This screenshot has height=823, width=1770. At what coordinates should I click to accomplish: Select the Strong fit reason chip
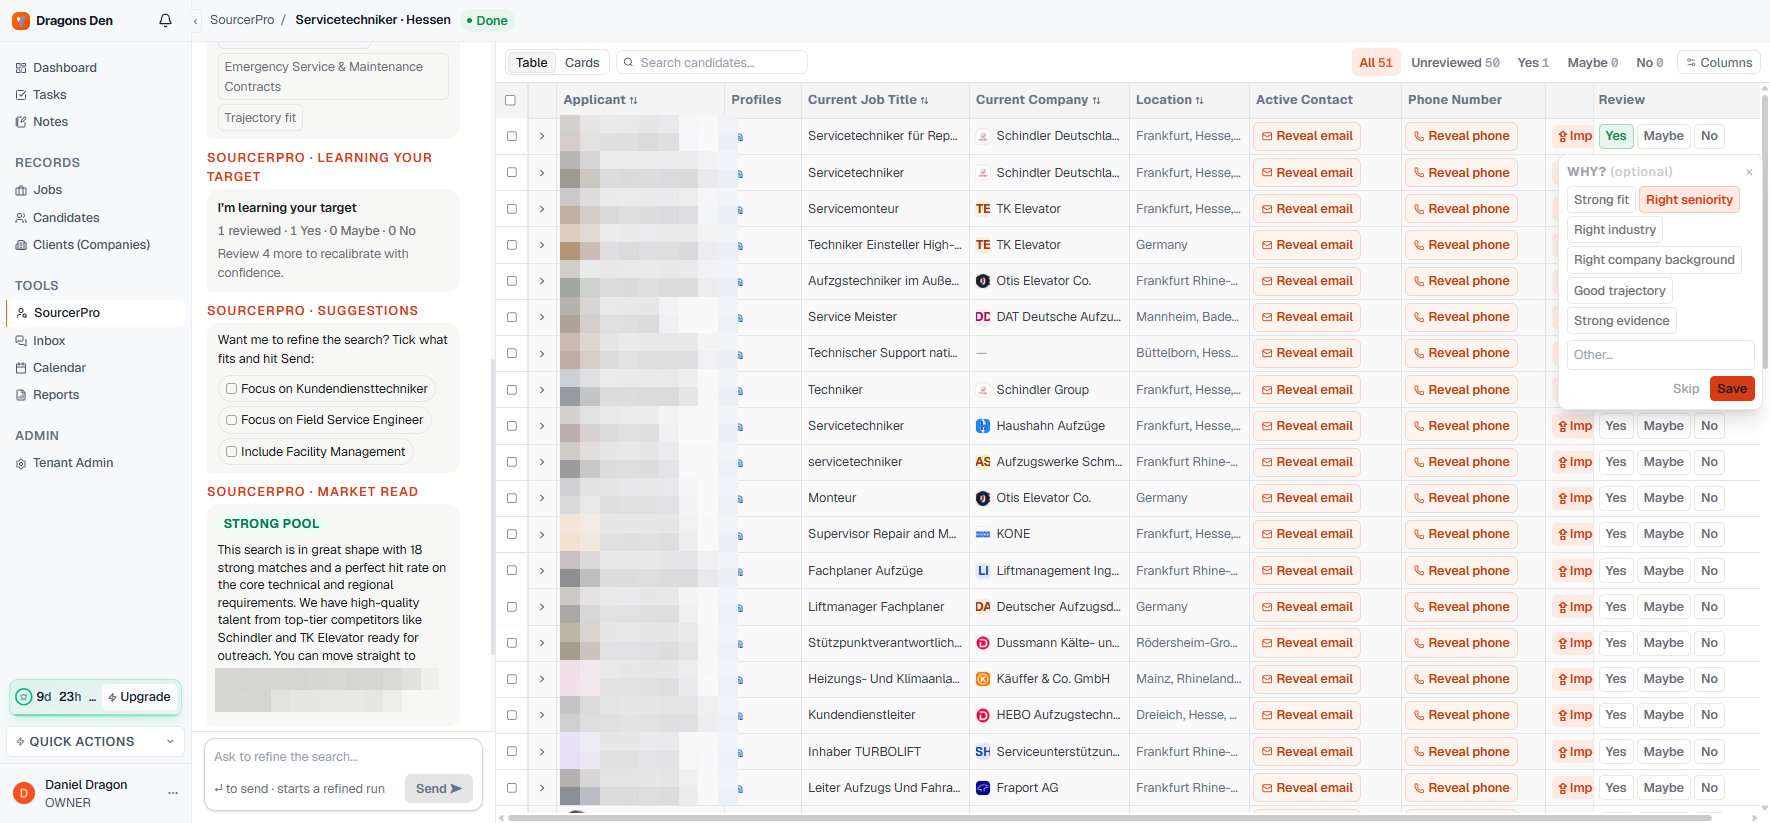point(1601,200)
